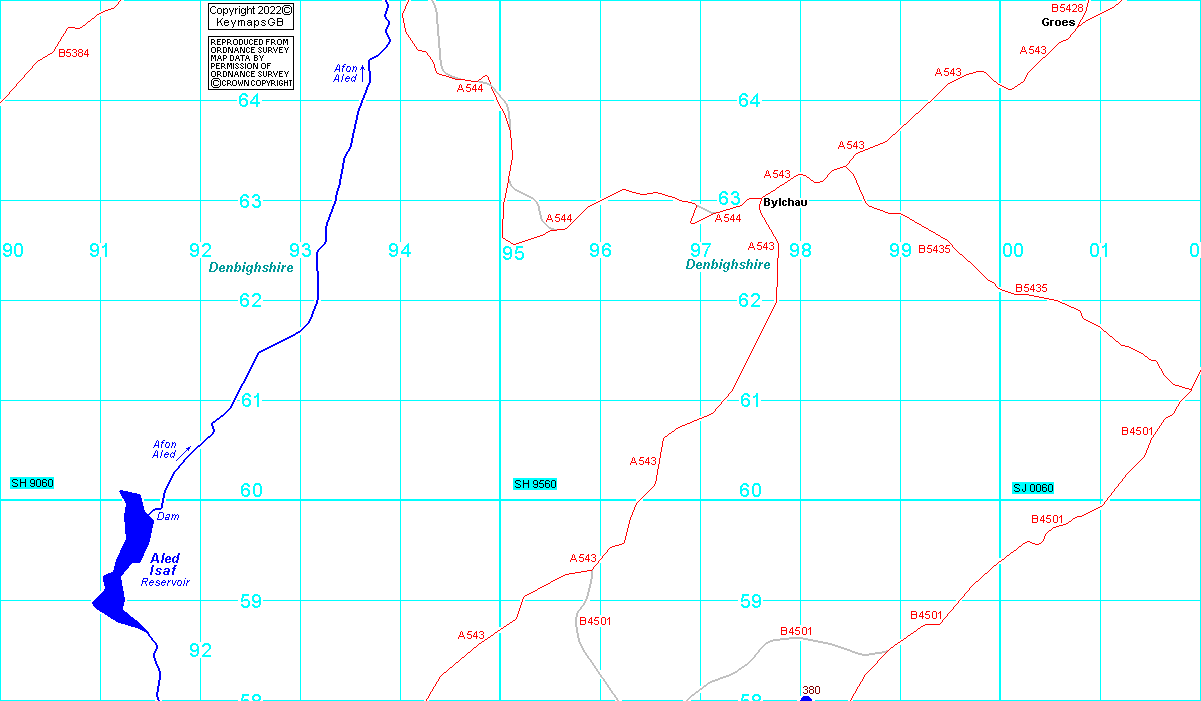
Task: Click the blue spot-height dot below 380
Action: point(806,698)
